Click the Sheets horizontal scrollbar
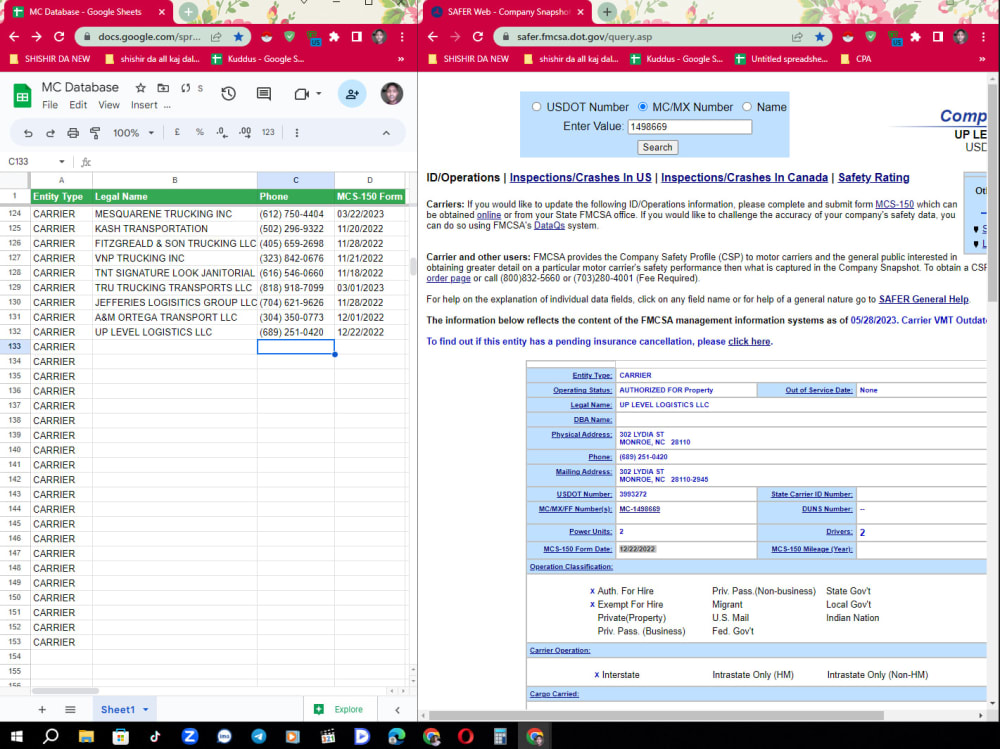The width and height of the screenshot is (1000, 749). (65, 690)
